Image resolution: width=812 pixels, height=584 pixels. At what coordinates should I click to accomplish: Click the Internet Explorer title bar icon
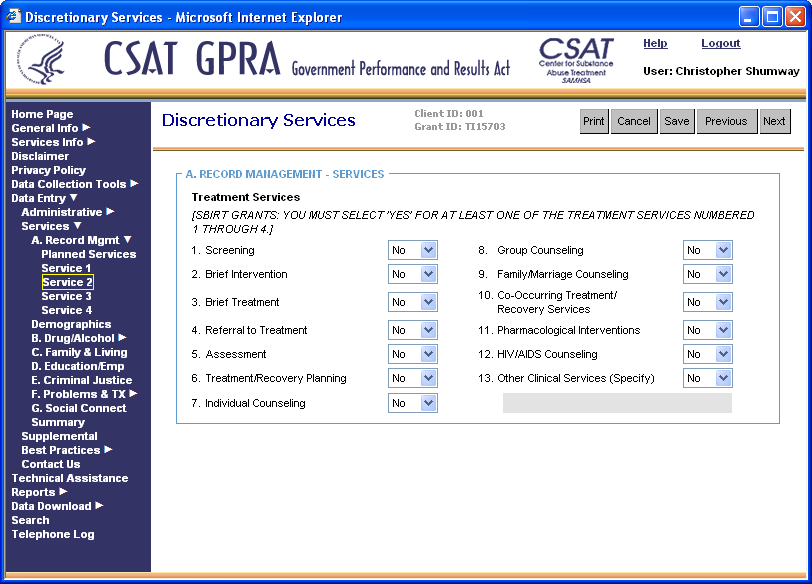[x=13, y=17]
